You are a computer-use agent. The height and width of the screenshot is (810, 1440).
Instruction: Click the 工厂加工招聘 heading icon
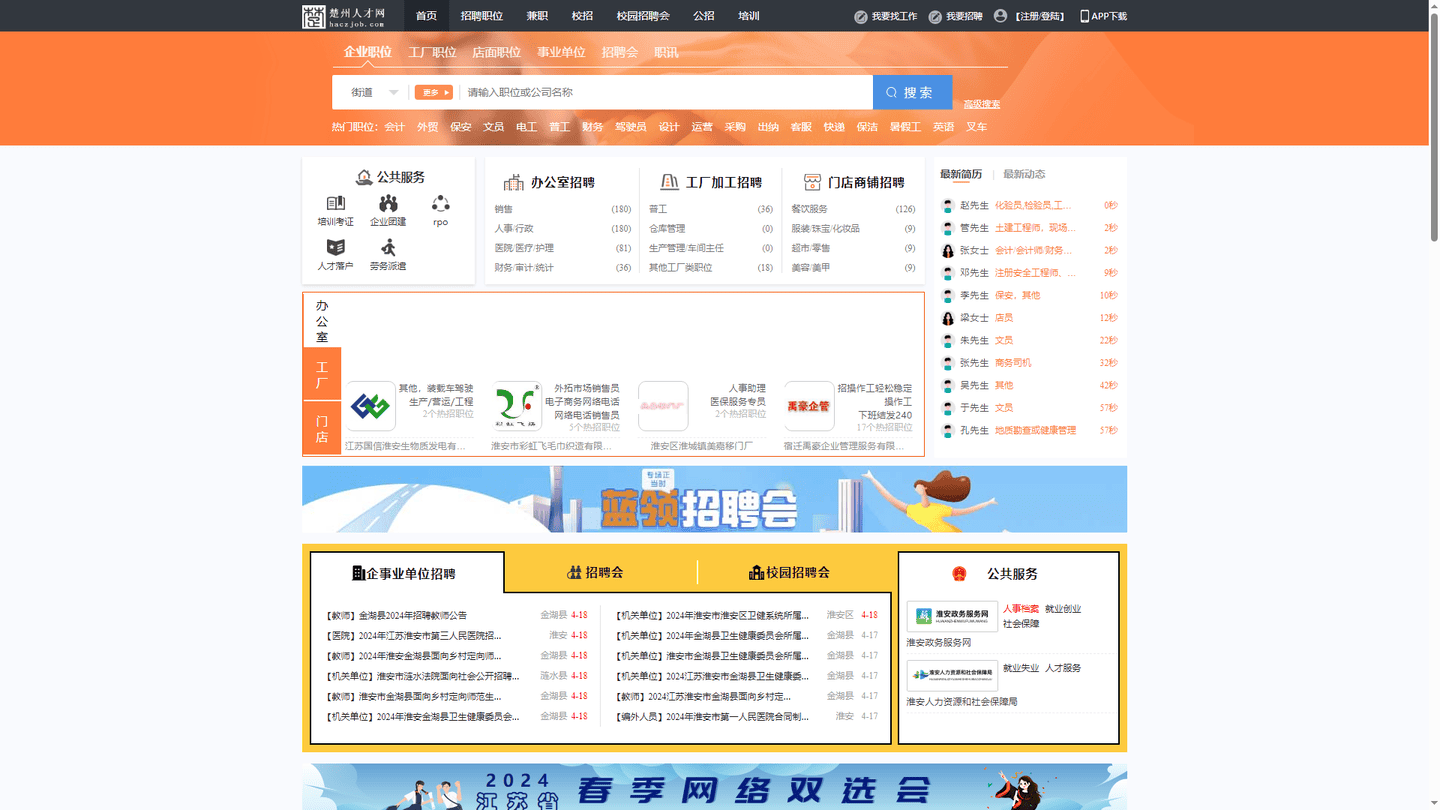(x=670, y=182)
